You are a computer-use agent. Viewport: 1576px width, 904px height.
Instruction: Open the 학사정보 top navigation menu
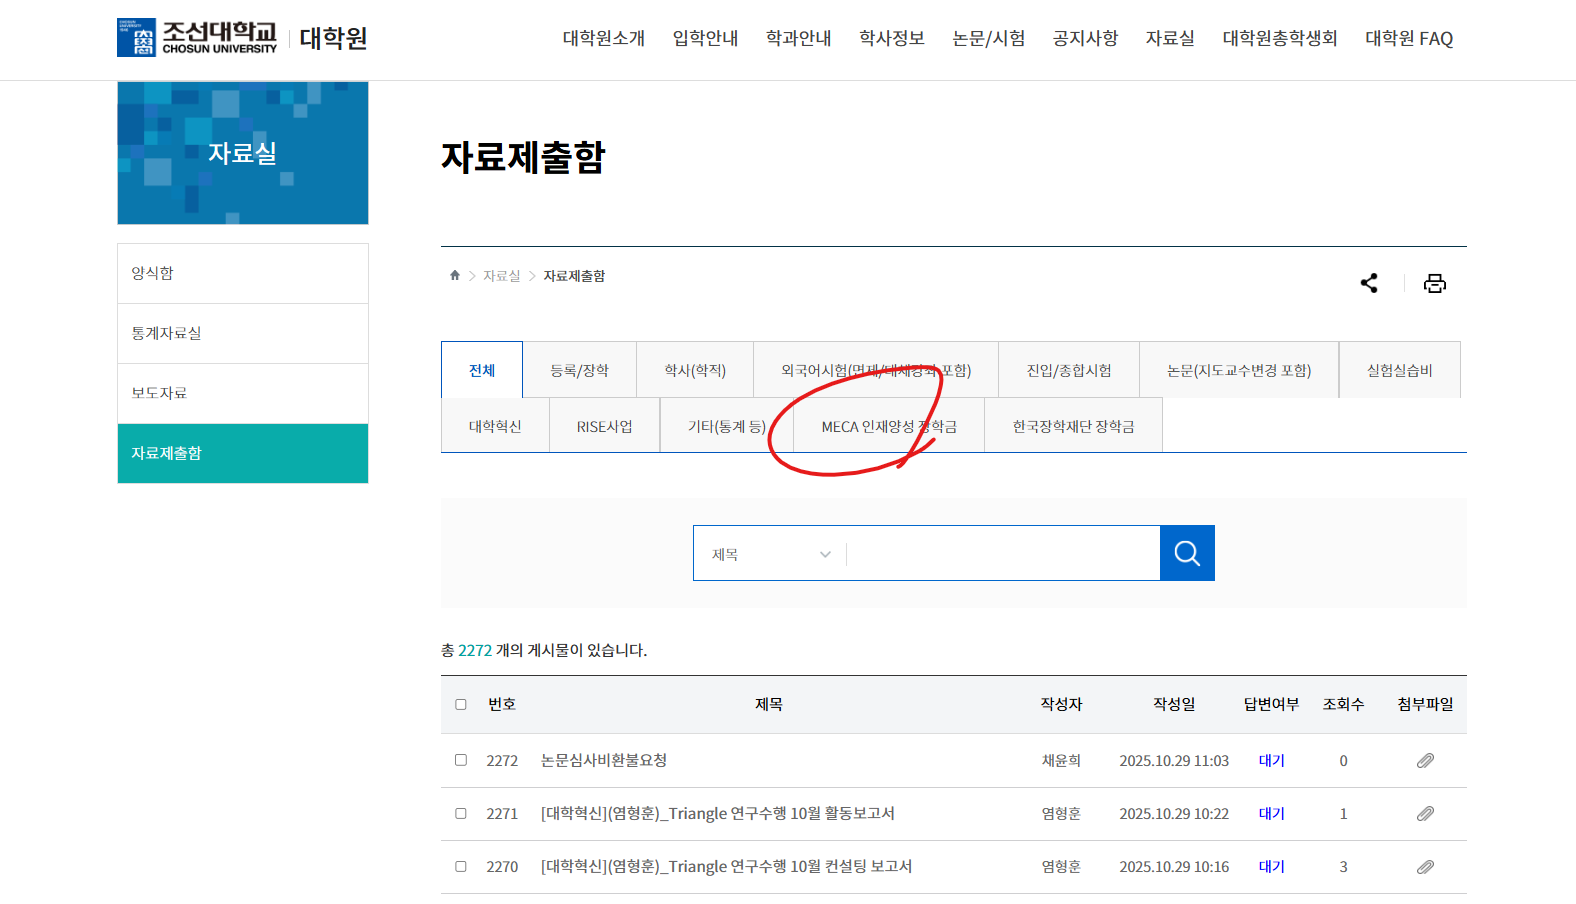(x=891, y=38)
